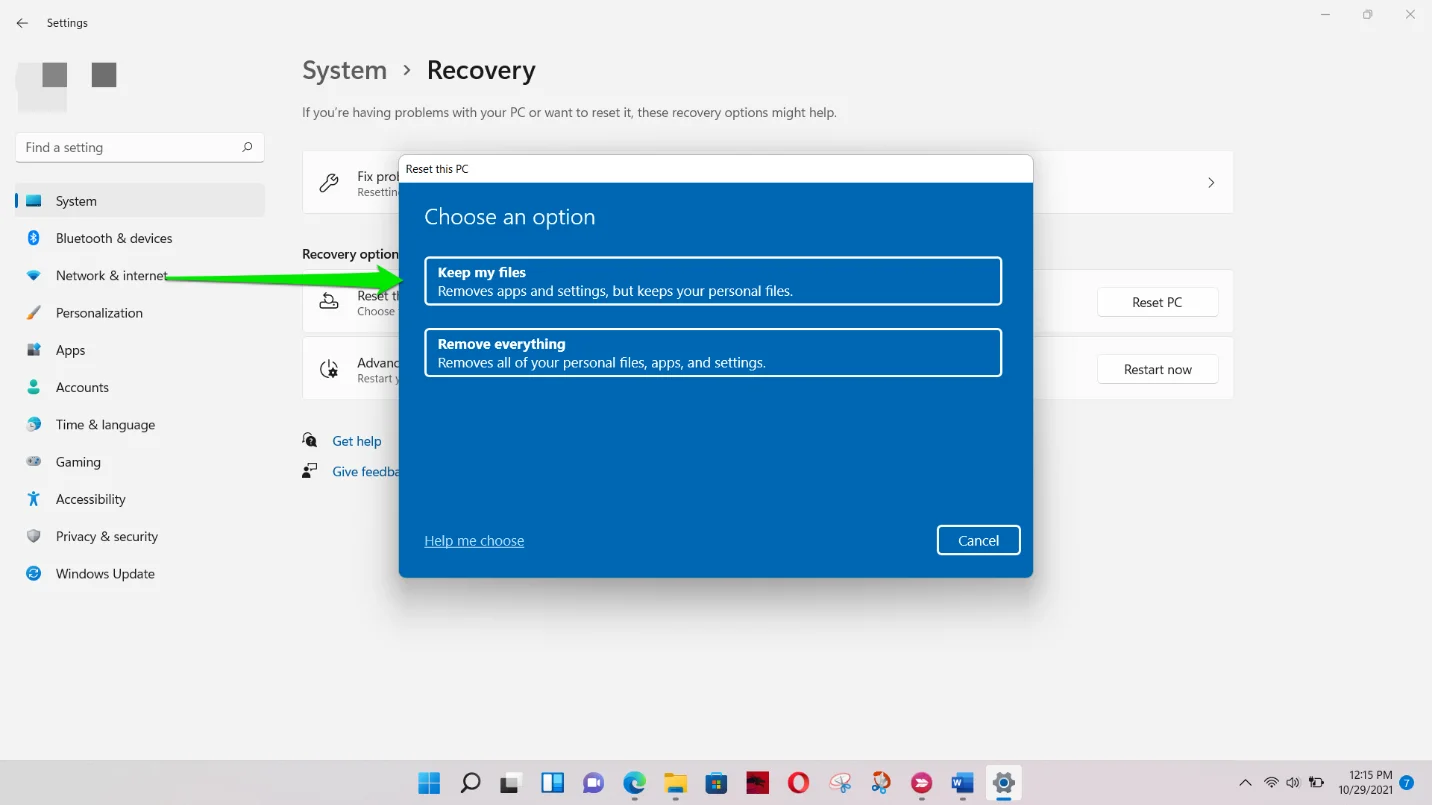
Task: Open Windows Update settings
Action: (x=140, y=574)
